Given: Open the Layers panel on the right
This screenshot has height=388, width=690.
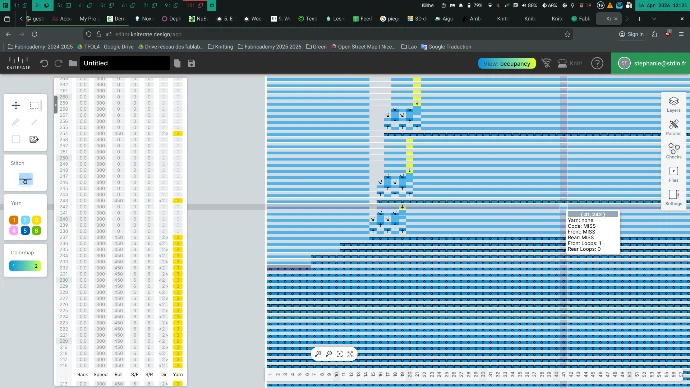Looking at the screenshot, I should (x=673, y=104).
